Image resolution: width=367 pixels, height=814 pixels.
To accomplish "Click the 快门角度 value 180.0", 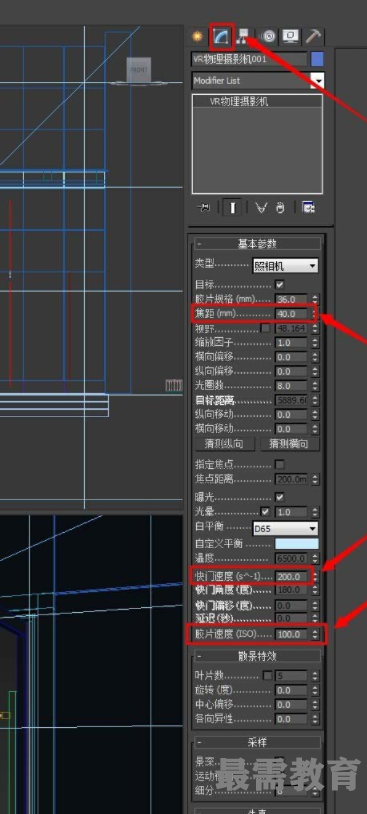I will coord(292,590).
